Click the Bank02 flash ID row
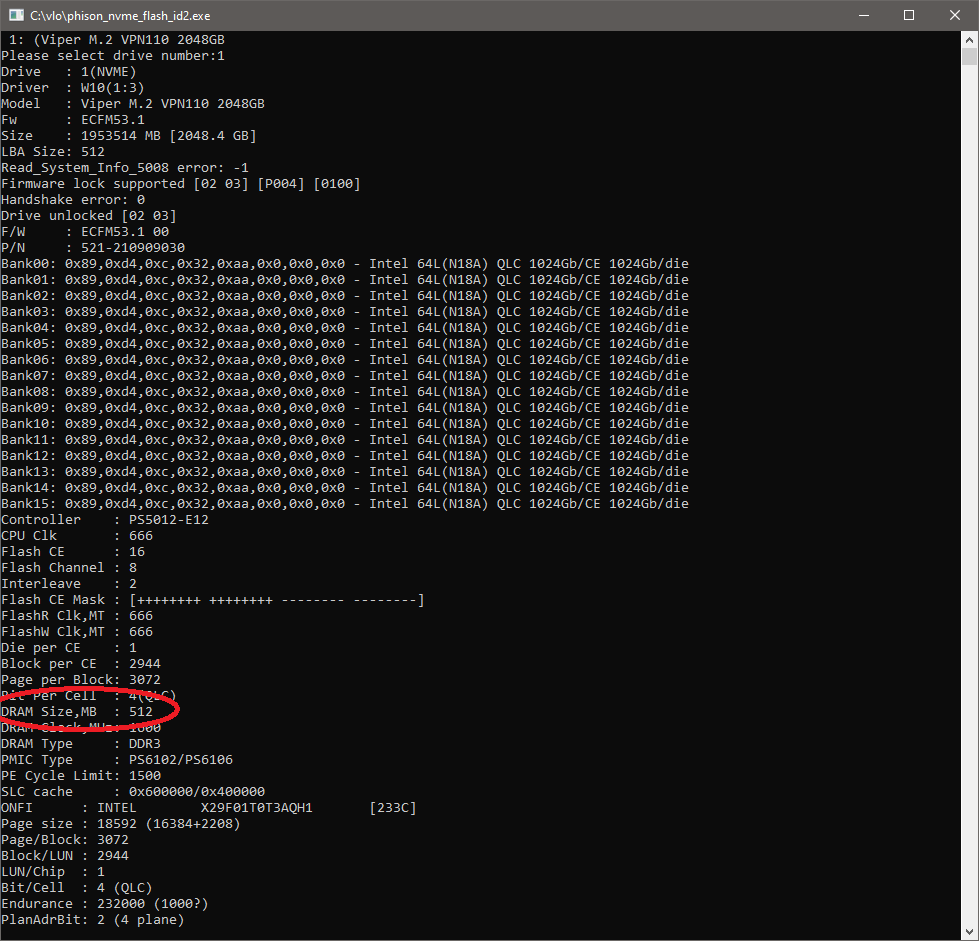The width and height of the screenshot is (979, 941). (345, 295)
